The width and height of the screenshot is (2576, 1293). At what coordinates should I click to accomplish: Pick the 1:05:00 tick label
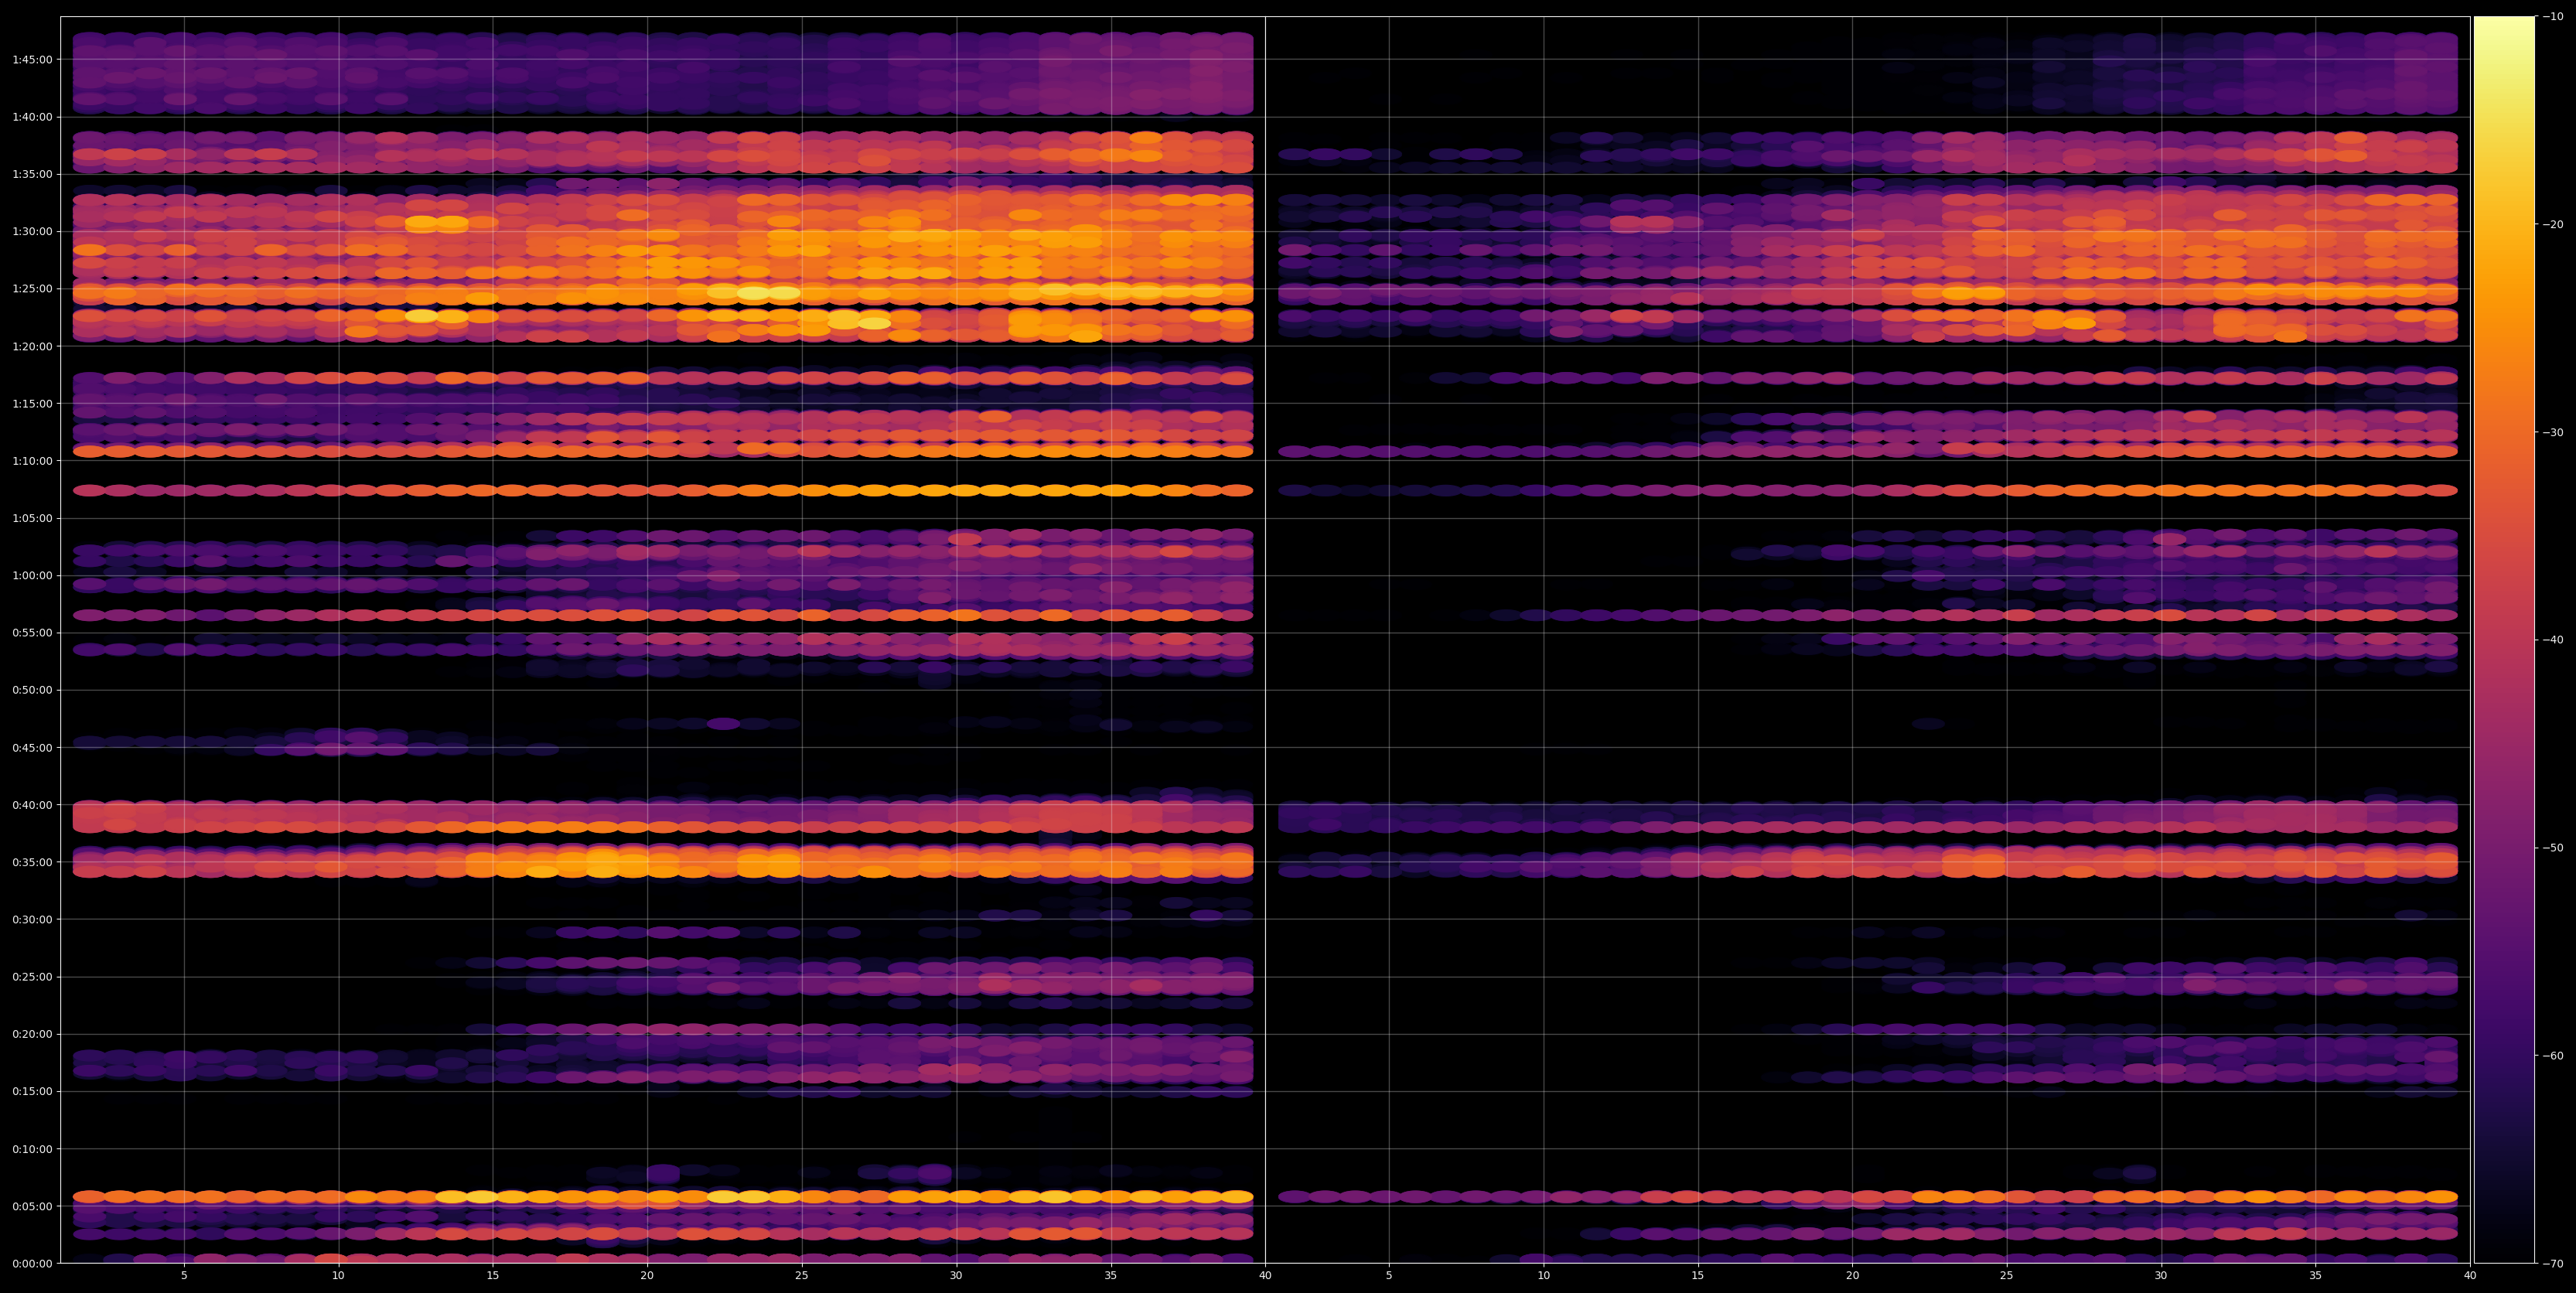point(32,518)
